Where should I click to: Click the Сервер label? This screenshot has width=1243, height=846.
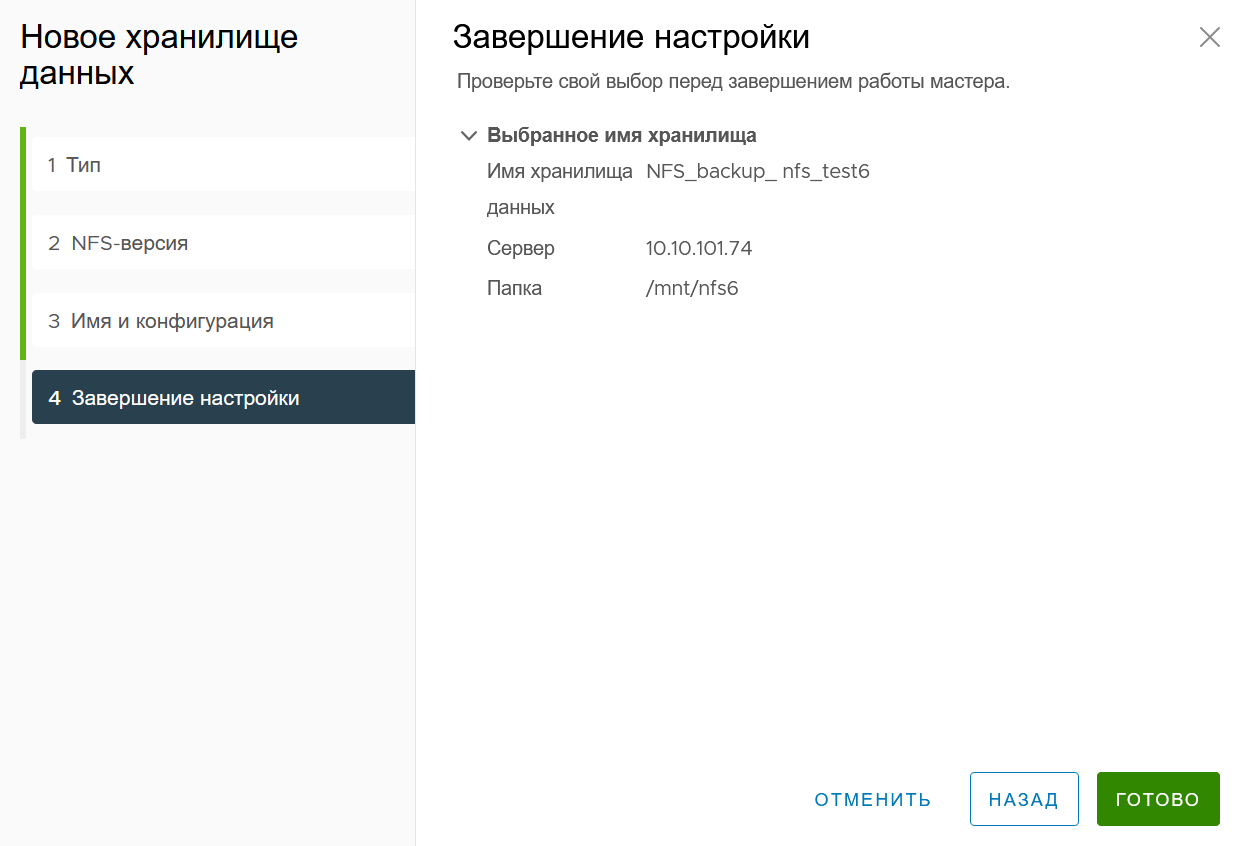521,248
